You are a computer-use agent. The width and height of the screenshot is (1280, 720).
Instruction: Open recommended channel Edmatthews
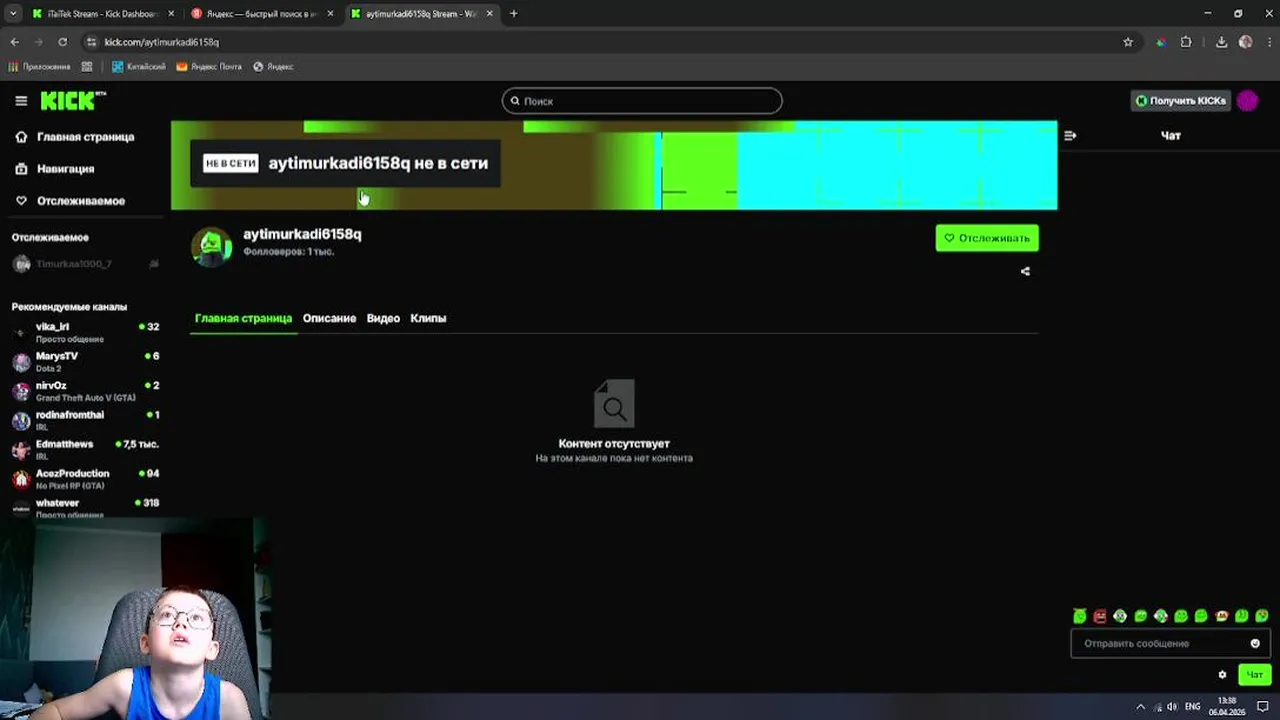[x=85, y=449]
